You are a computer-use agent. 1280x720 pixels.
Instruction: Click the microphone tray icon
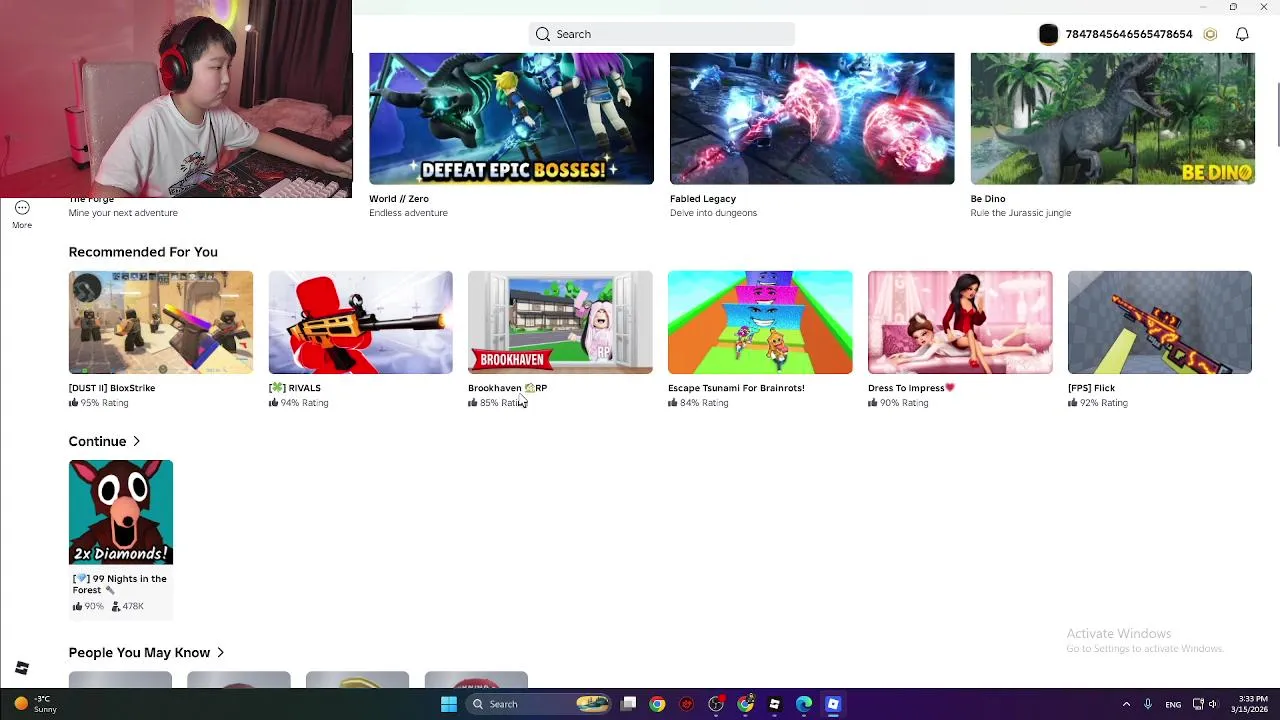[x=1148, y=704]
